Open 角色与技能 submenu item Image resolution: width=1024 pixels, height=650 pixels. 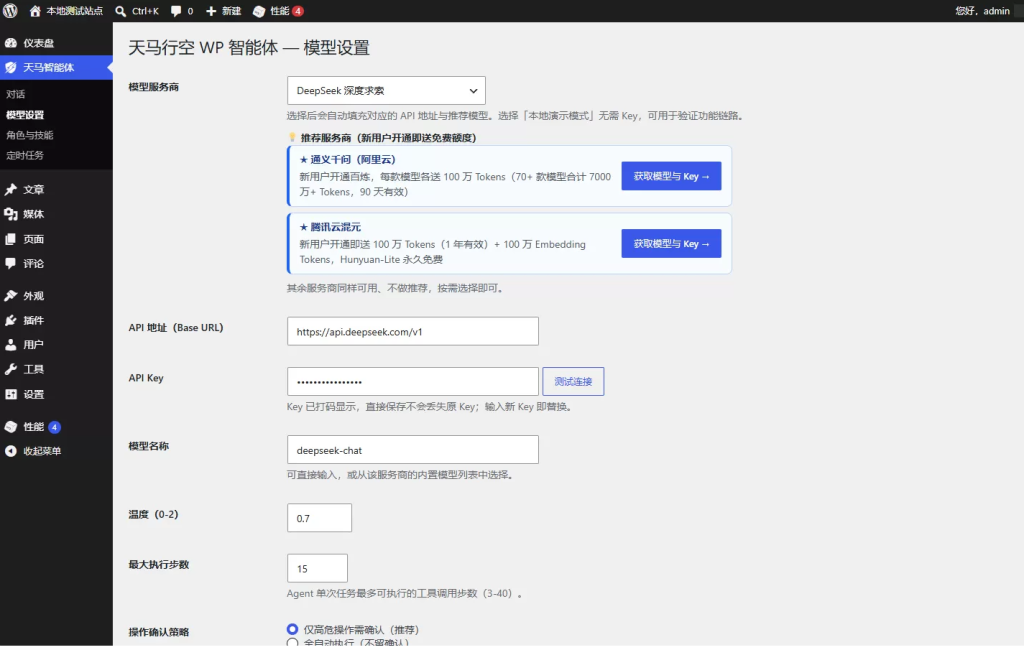pos(29,135)
